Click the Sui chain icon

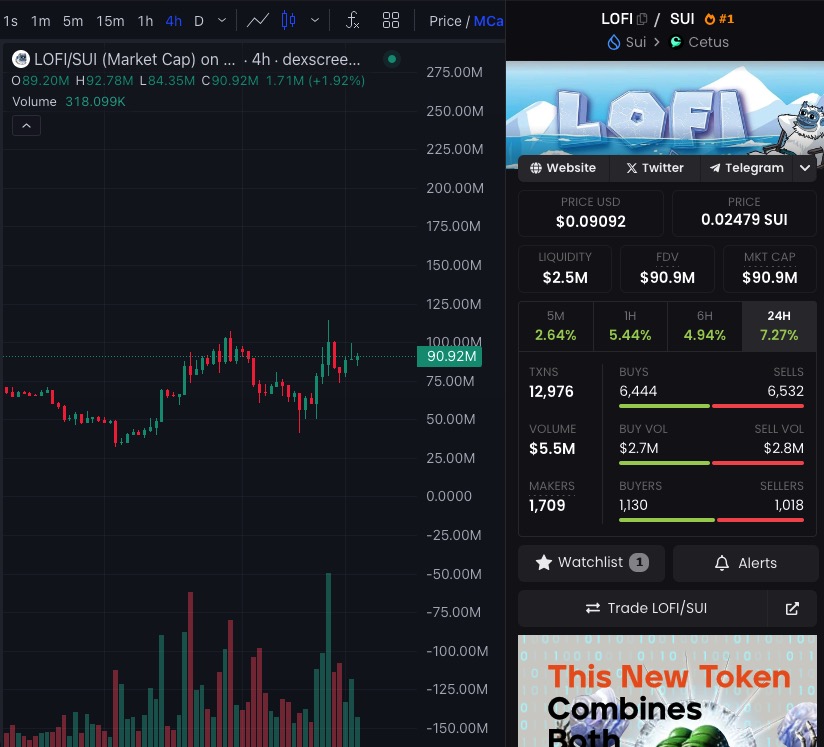coord(614,42)
